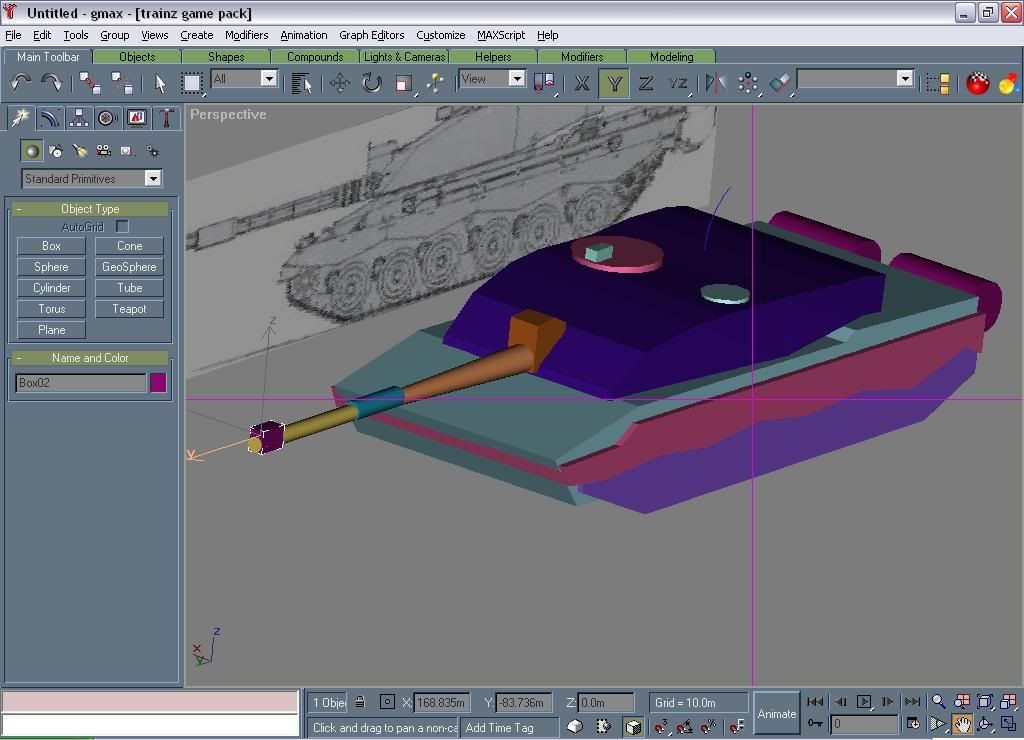Switch to the Modeling toolbar tab
Screen dimensions: 1024x740
671,57
